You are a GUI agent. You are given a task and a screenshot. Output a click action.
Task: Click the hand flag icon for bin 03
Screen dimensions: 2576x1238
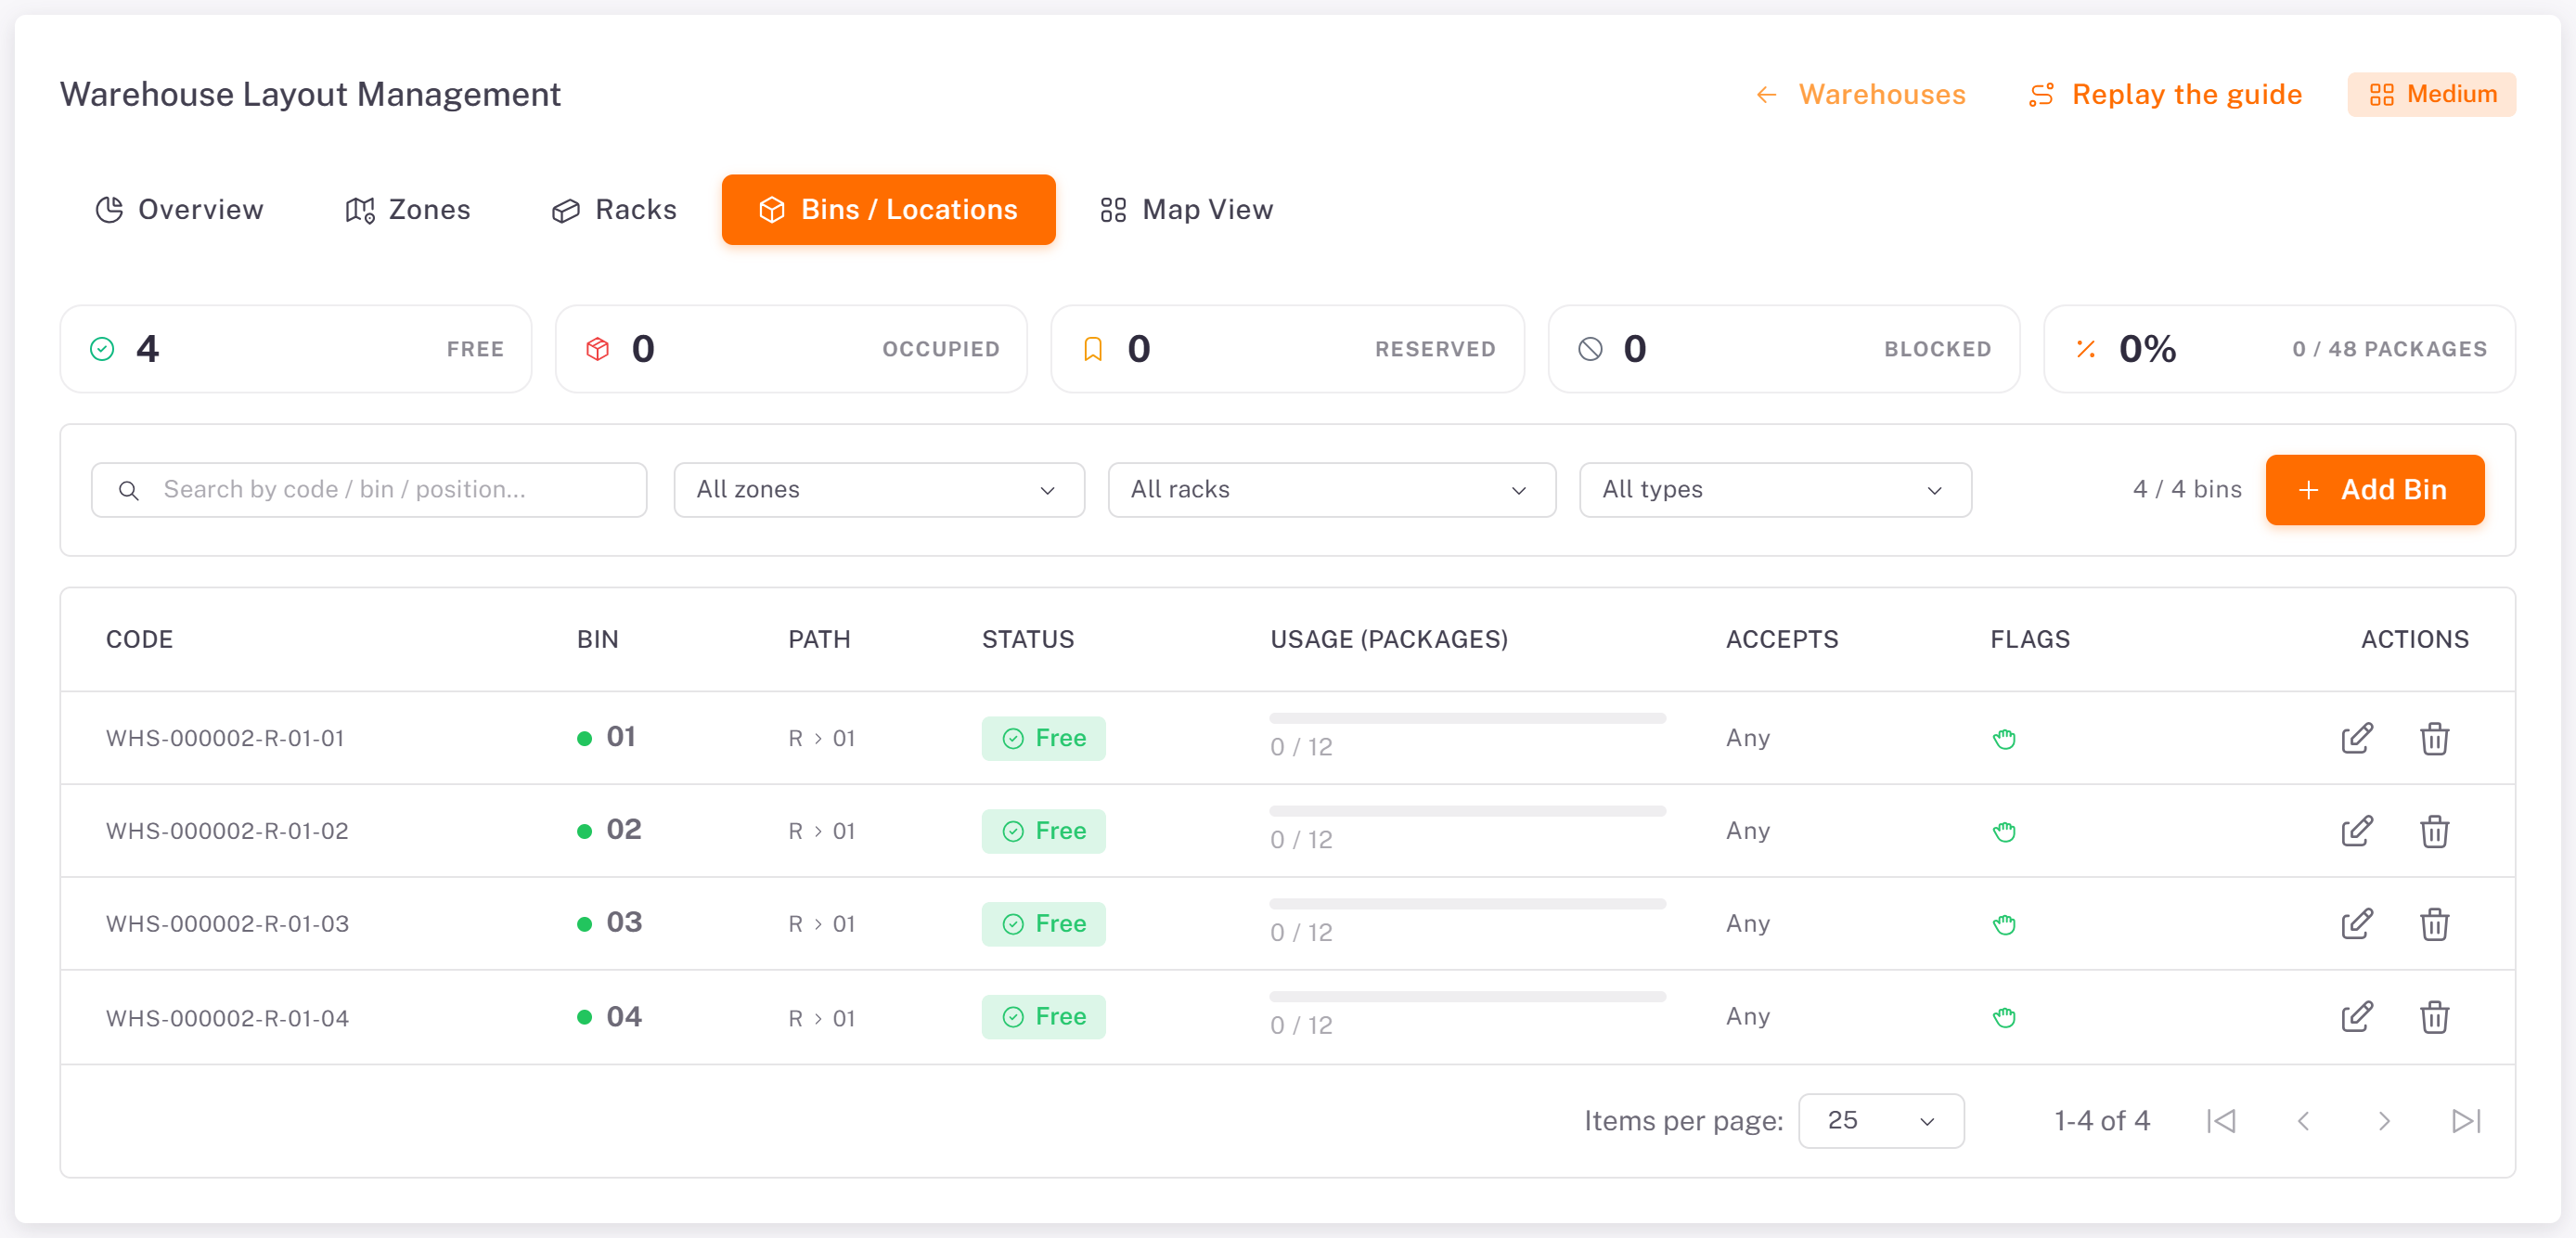[2004, 925]
